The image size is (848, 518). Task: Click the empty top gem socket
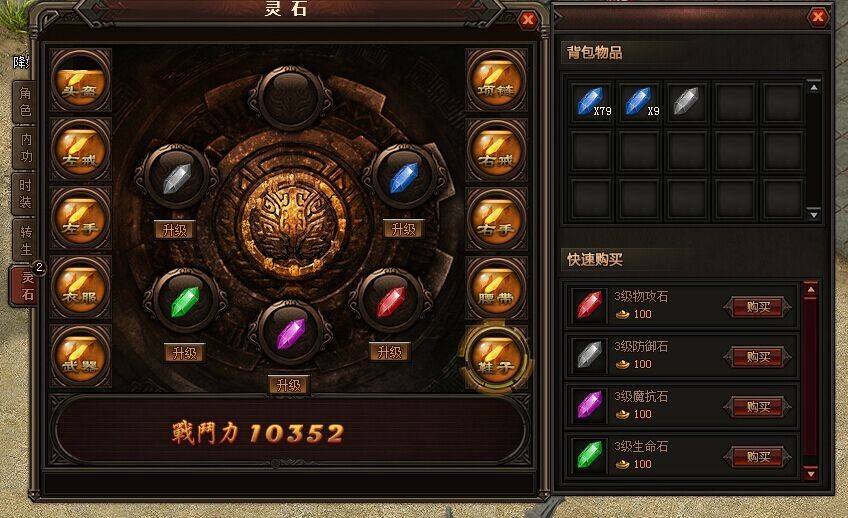[x=290, y=98]
